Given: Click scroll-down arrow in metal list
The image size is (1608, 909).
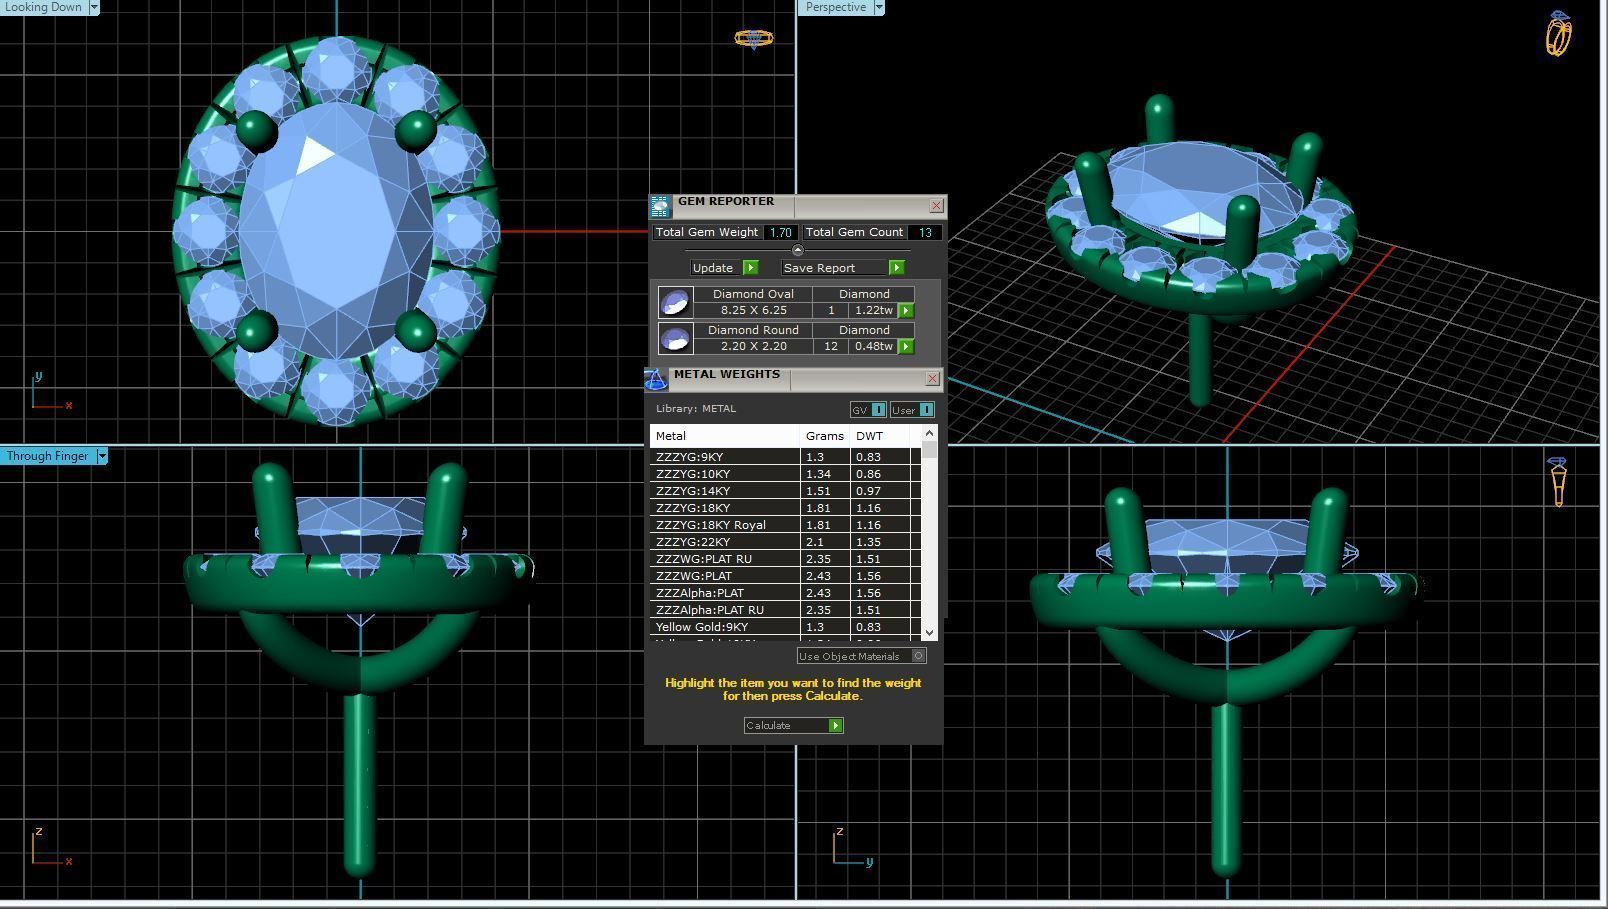Looking at the screenshot, I should click(930, 632).
